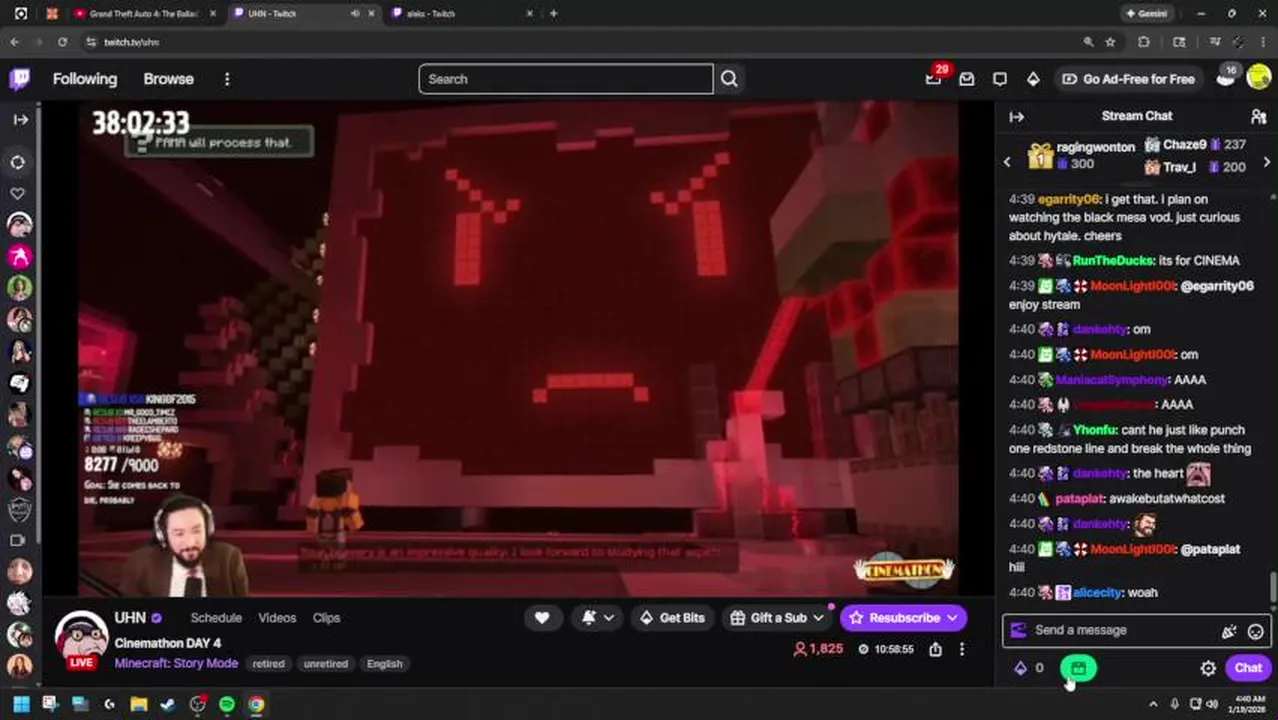
Task: Open the chat emote picker
Action: (x=1255, y=631)
